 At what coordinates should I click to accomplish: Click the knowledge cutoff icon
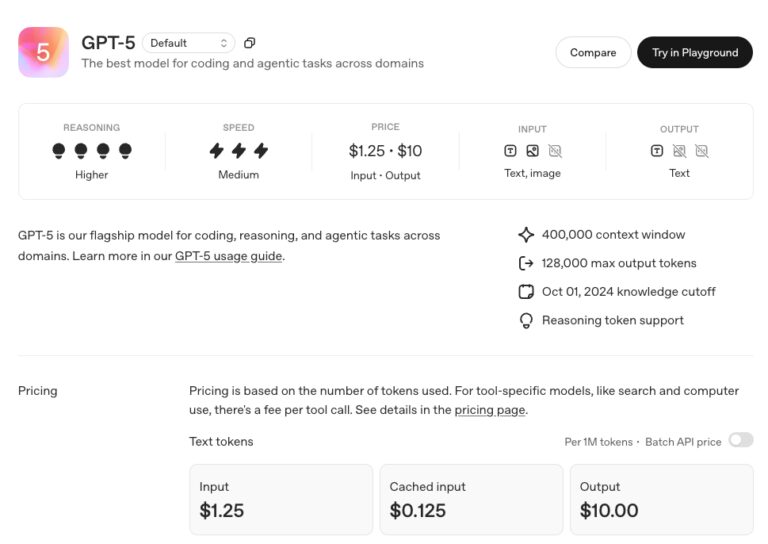[x=526, y=292]
